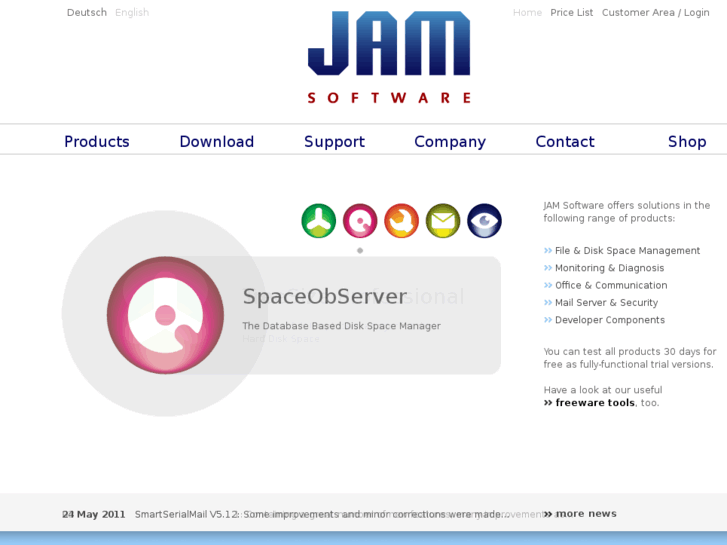The width and height of the screenshot is (727, 545).
Task: Select the pink SpaceObServer carousel icon
Action: [x=360, y=221]
